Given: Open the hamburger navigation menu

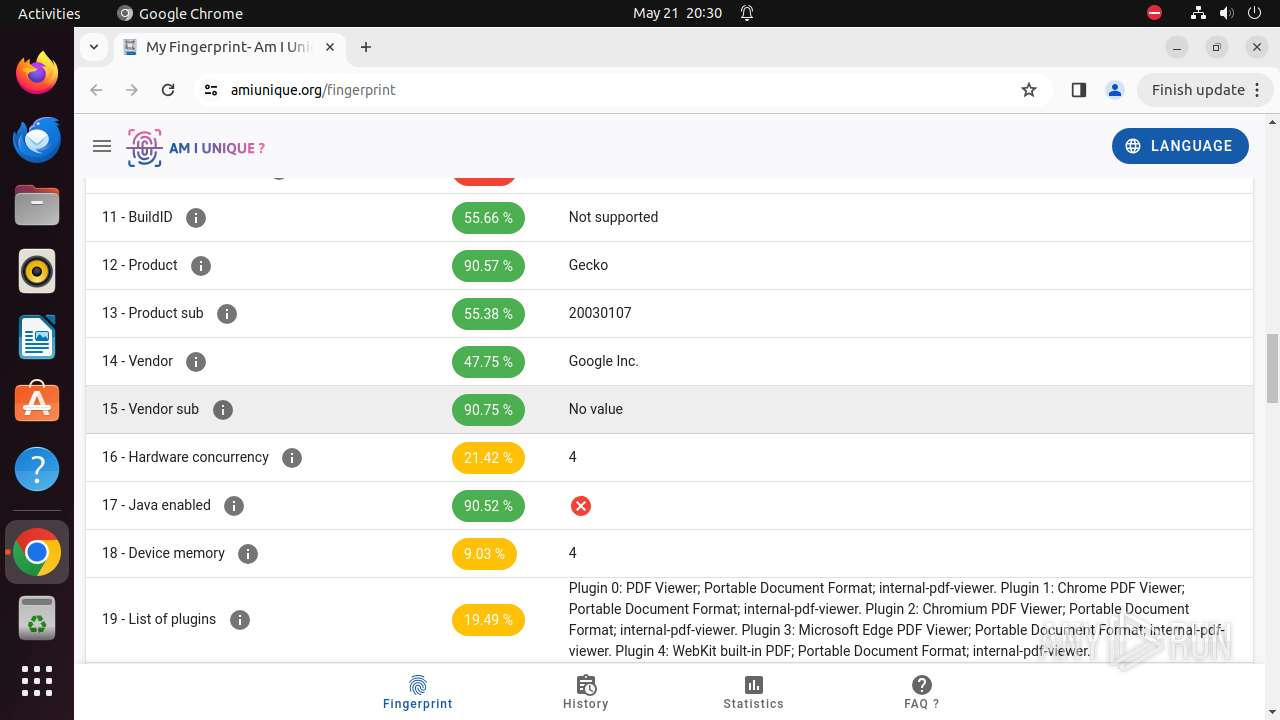Looking at the screenshot, I should [x=101, y=146].
